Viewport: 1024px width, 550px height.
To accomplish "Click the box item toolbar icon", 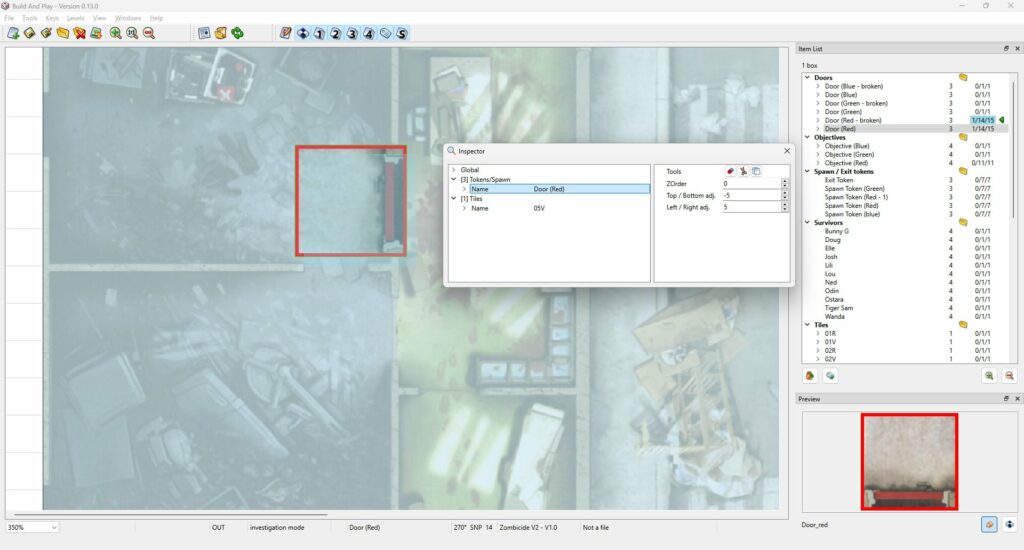I will click(221, 33).
